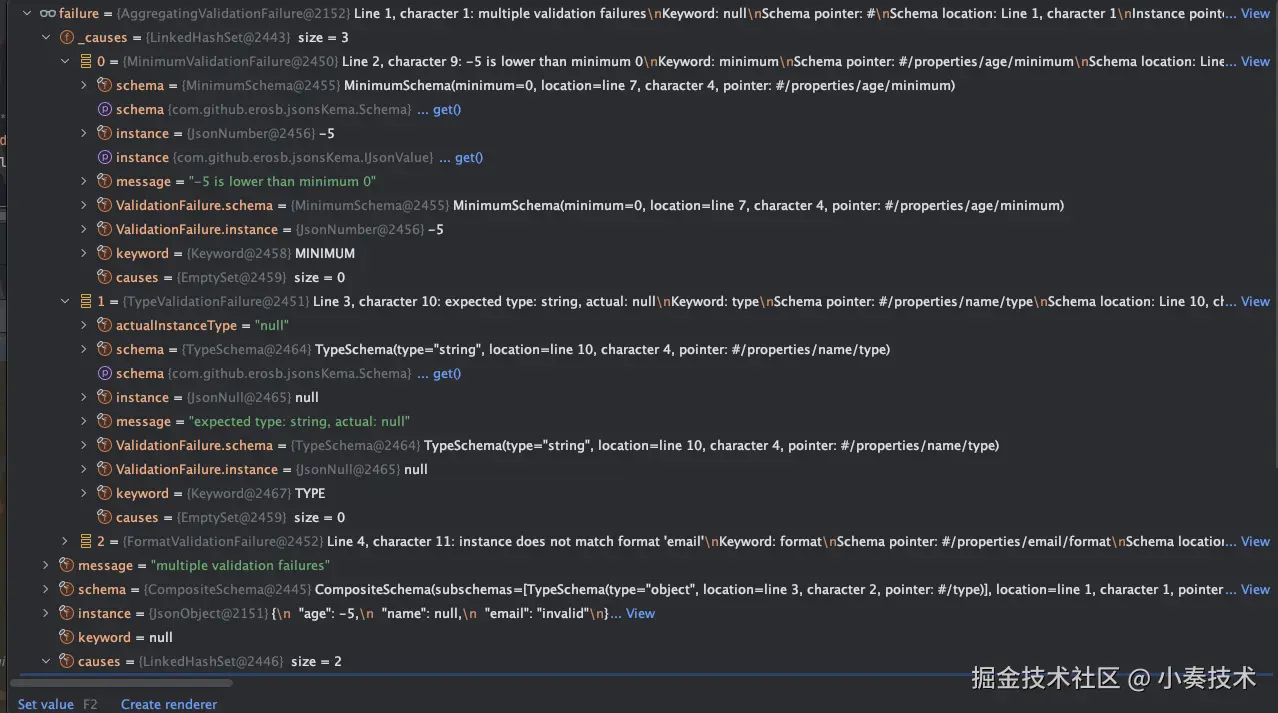This screenshot has height=713, width=1278.
Task: Click Create renderer link
Action: point(169,704)
